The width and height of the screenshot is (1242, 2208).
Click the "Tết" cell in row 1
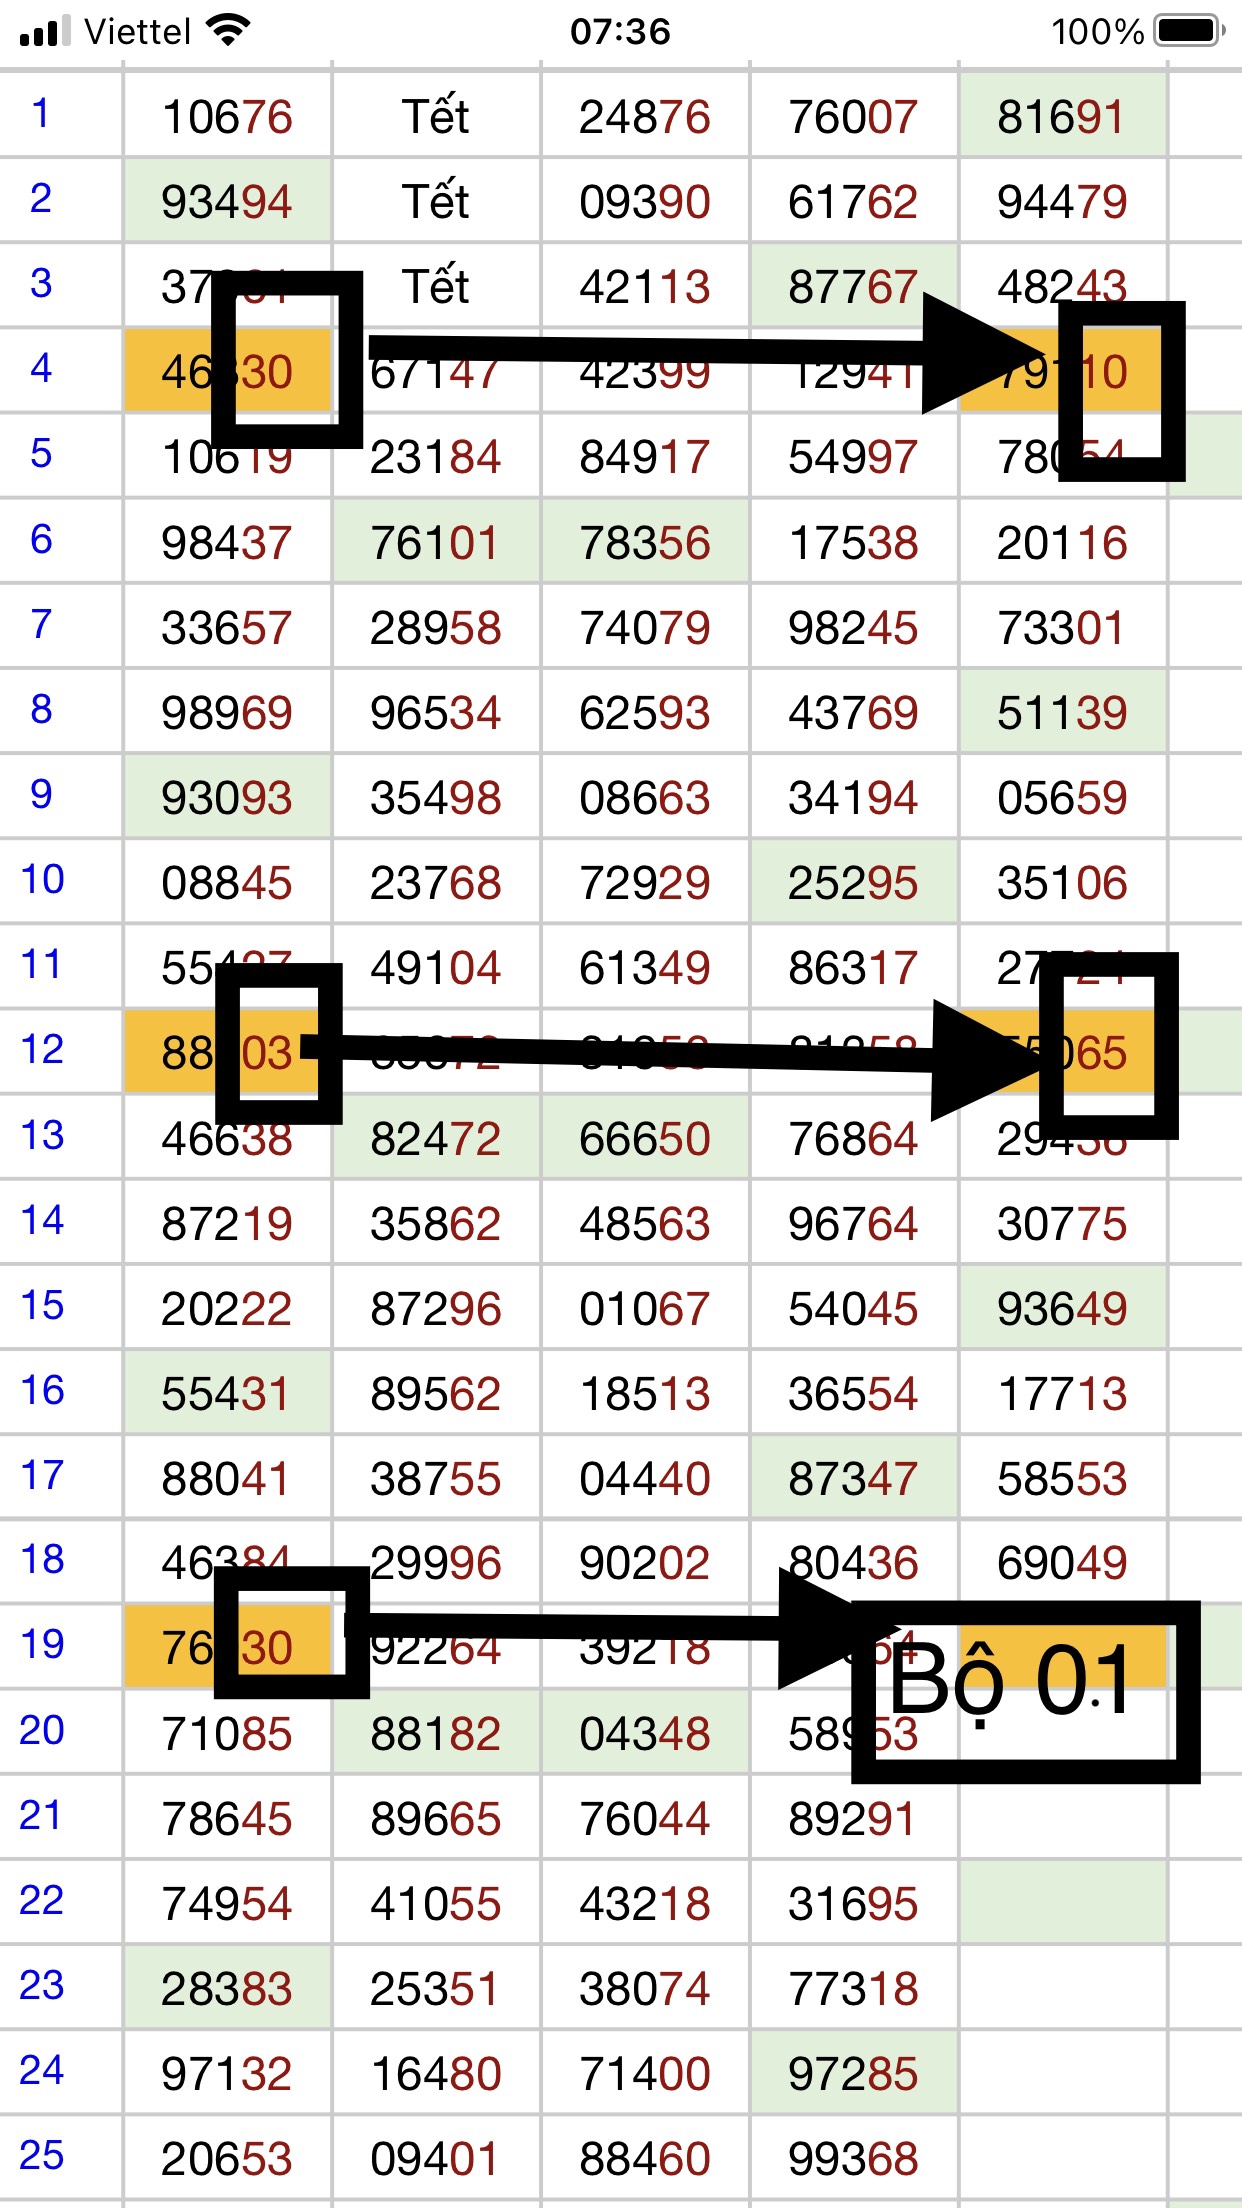point(435,117)
